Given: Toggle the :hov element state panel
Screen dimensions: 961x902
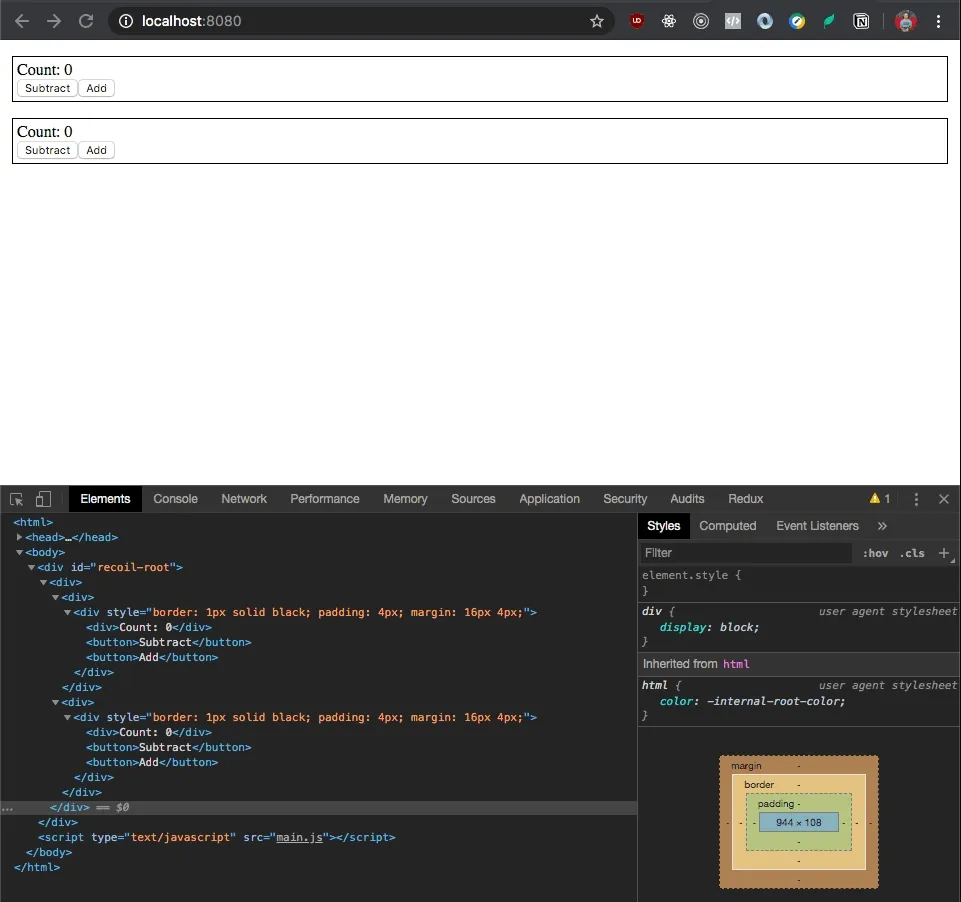Looking at the screenshot, I should pyautogui.click(x=875, y=553).
